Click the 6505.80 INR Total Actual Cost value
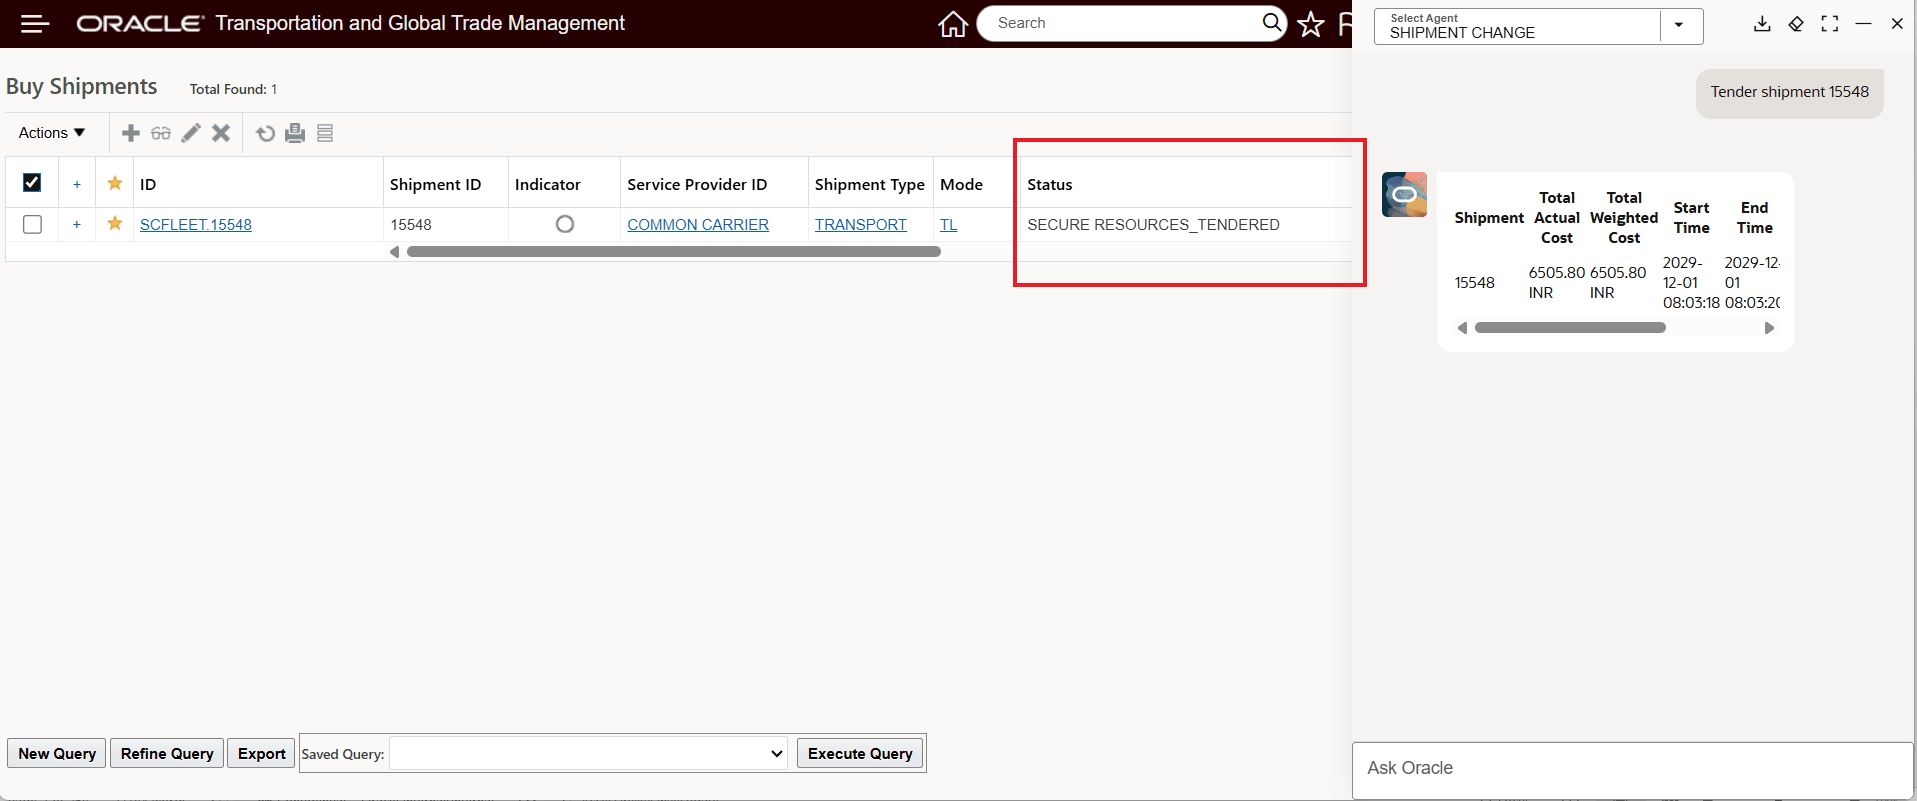Image resolution: width=1917 pixels, height=801 pixels. coord(1556,282)
